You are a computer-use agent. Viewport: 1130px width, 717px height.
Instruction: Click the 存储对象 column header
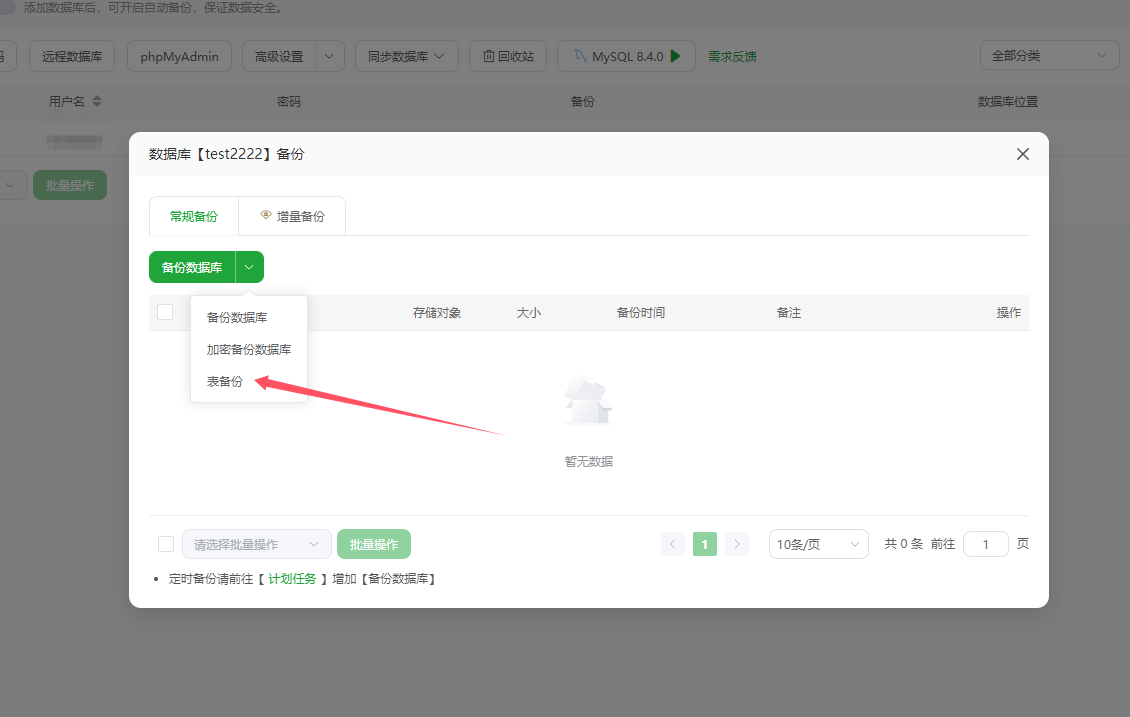click(437, 313)
